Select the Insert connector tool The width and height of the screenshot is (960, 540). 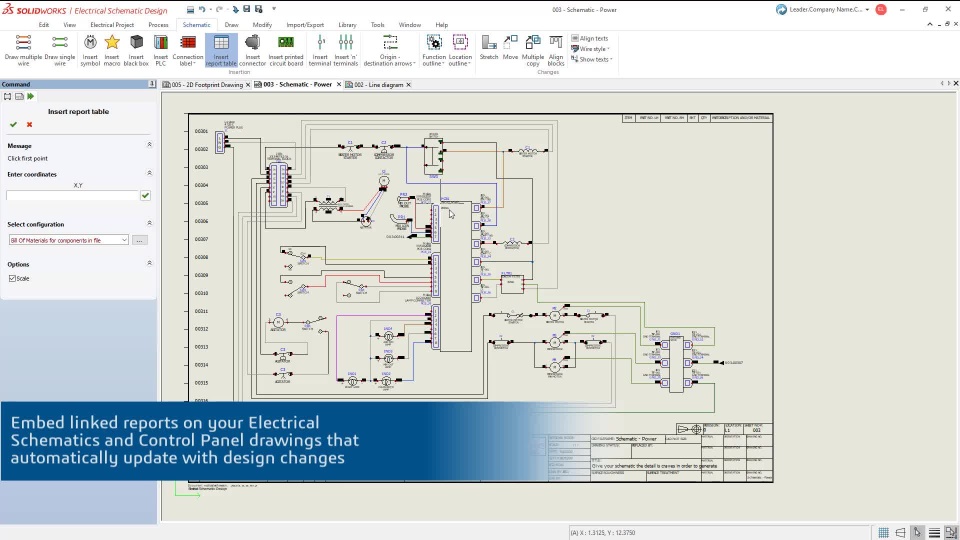point(252,50)
